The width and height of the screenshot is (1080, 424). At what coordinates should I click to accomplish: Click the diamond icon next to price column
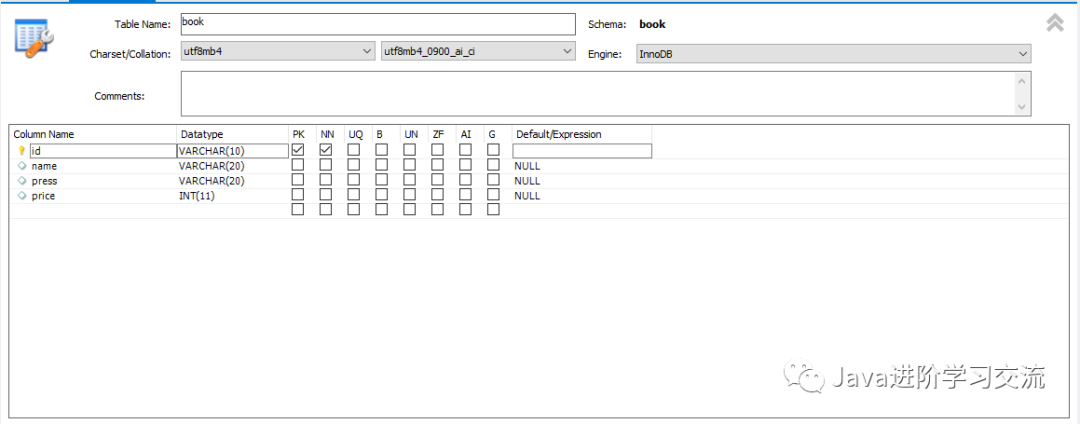pyautogui.click(x=22, y=196)
